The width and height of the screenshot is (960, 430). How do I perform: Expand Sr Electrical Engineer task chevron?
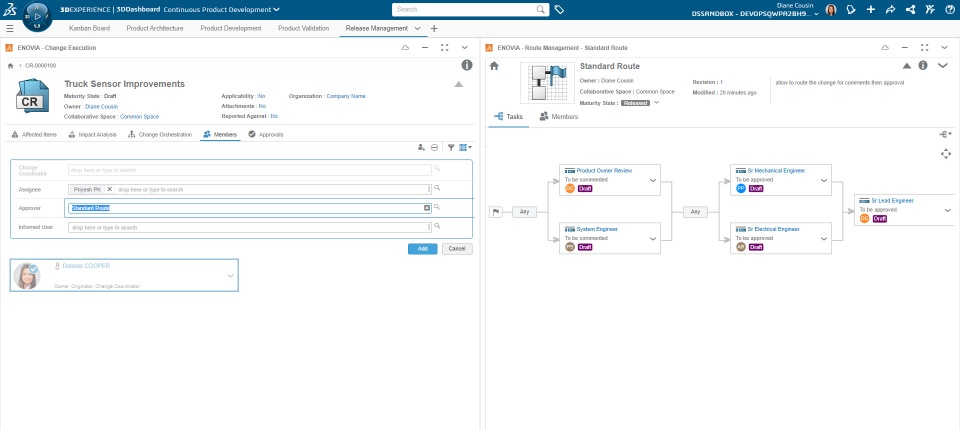click(x=824, y=239)
